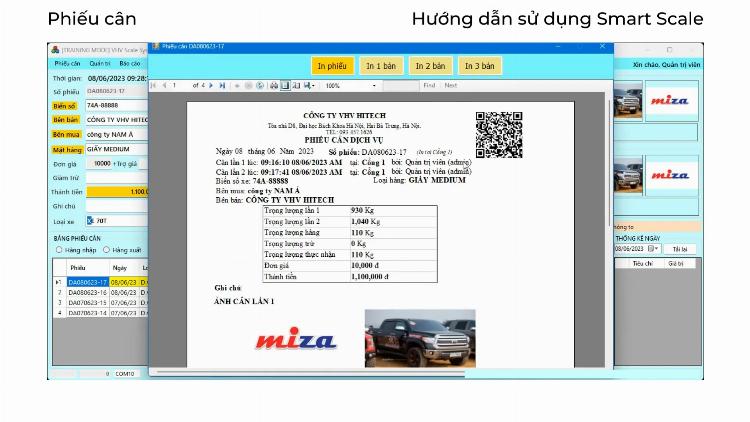Open export save dropdown in report toolbar
This screenshot has height=422, width=750.
click(309, 86)
